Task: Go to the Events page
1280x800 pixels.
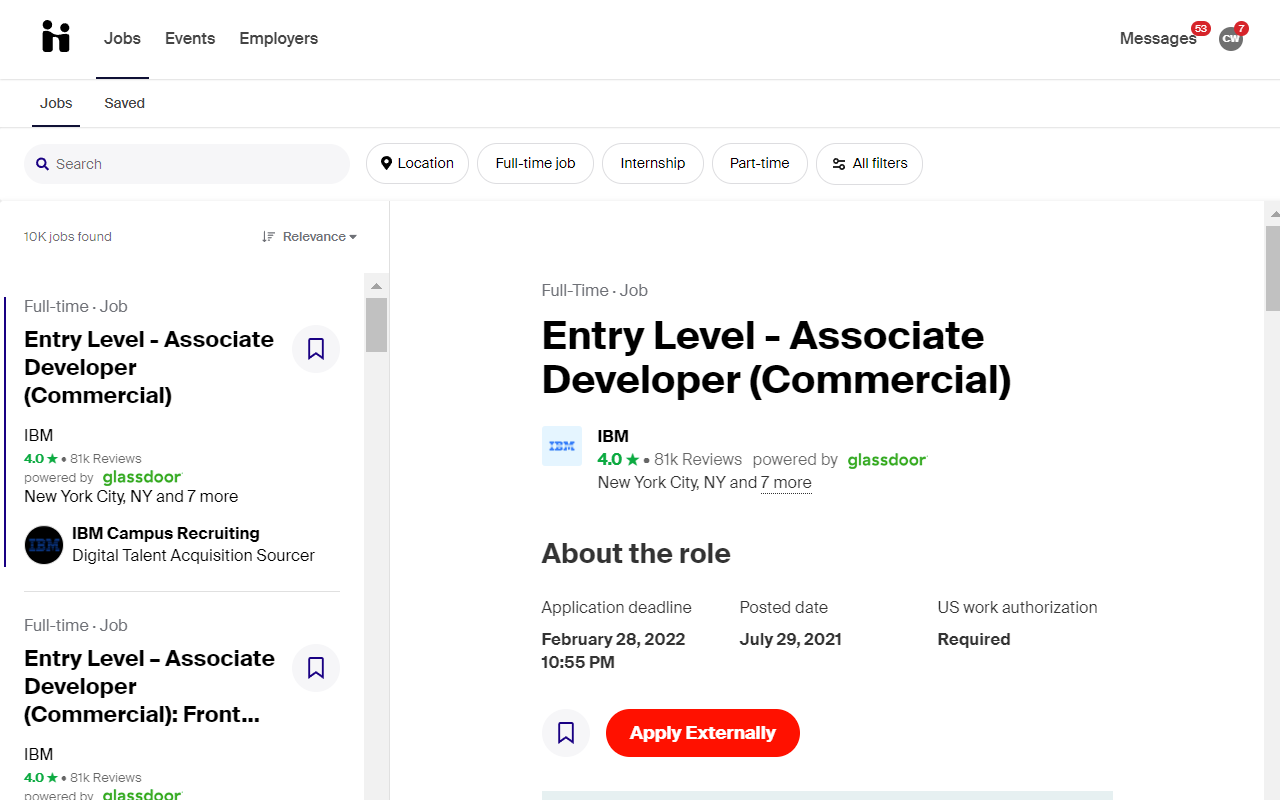Action: point(190,38)
